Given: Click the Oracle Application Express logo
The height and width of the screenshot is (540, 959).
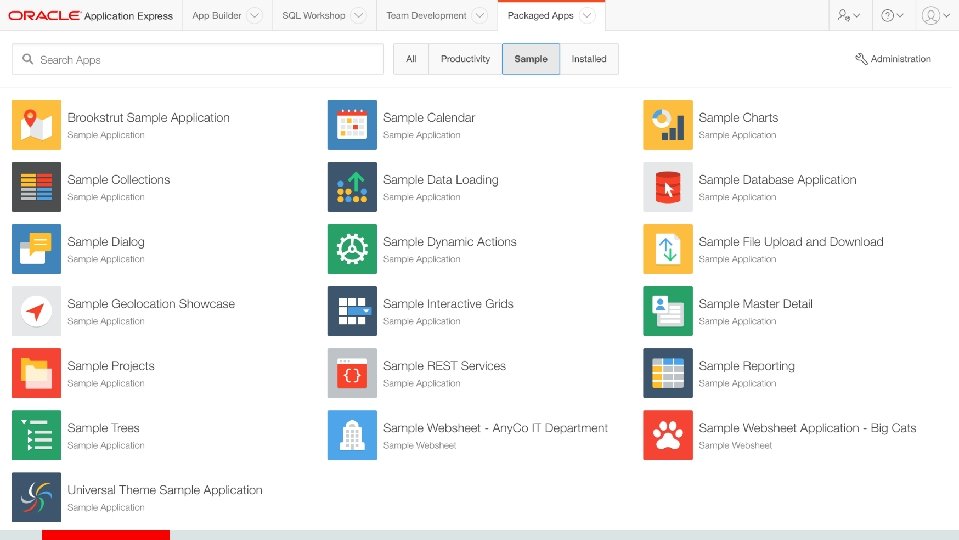Looking at the screenshot, I should 91,15.
